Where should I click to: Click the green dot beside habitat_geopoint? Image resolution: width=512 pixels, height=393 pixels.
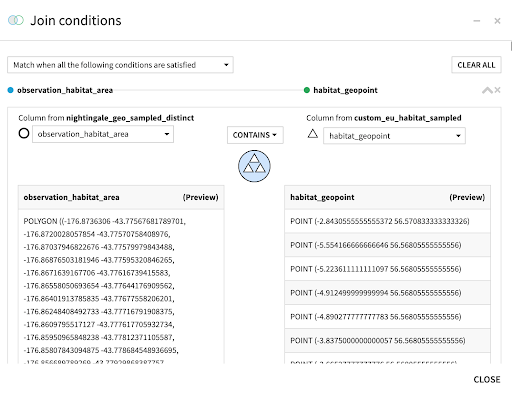pos(307,90)
